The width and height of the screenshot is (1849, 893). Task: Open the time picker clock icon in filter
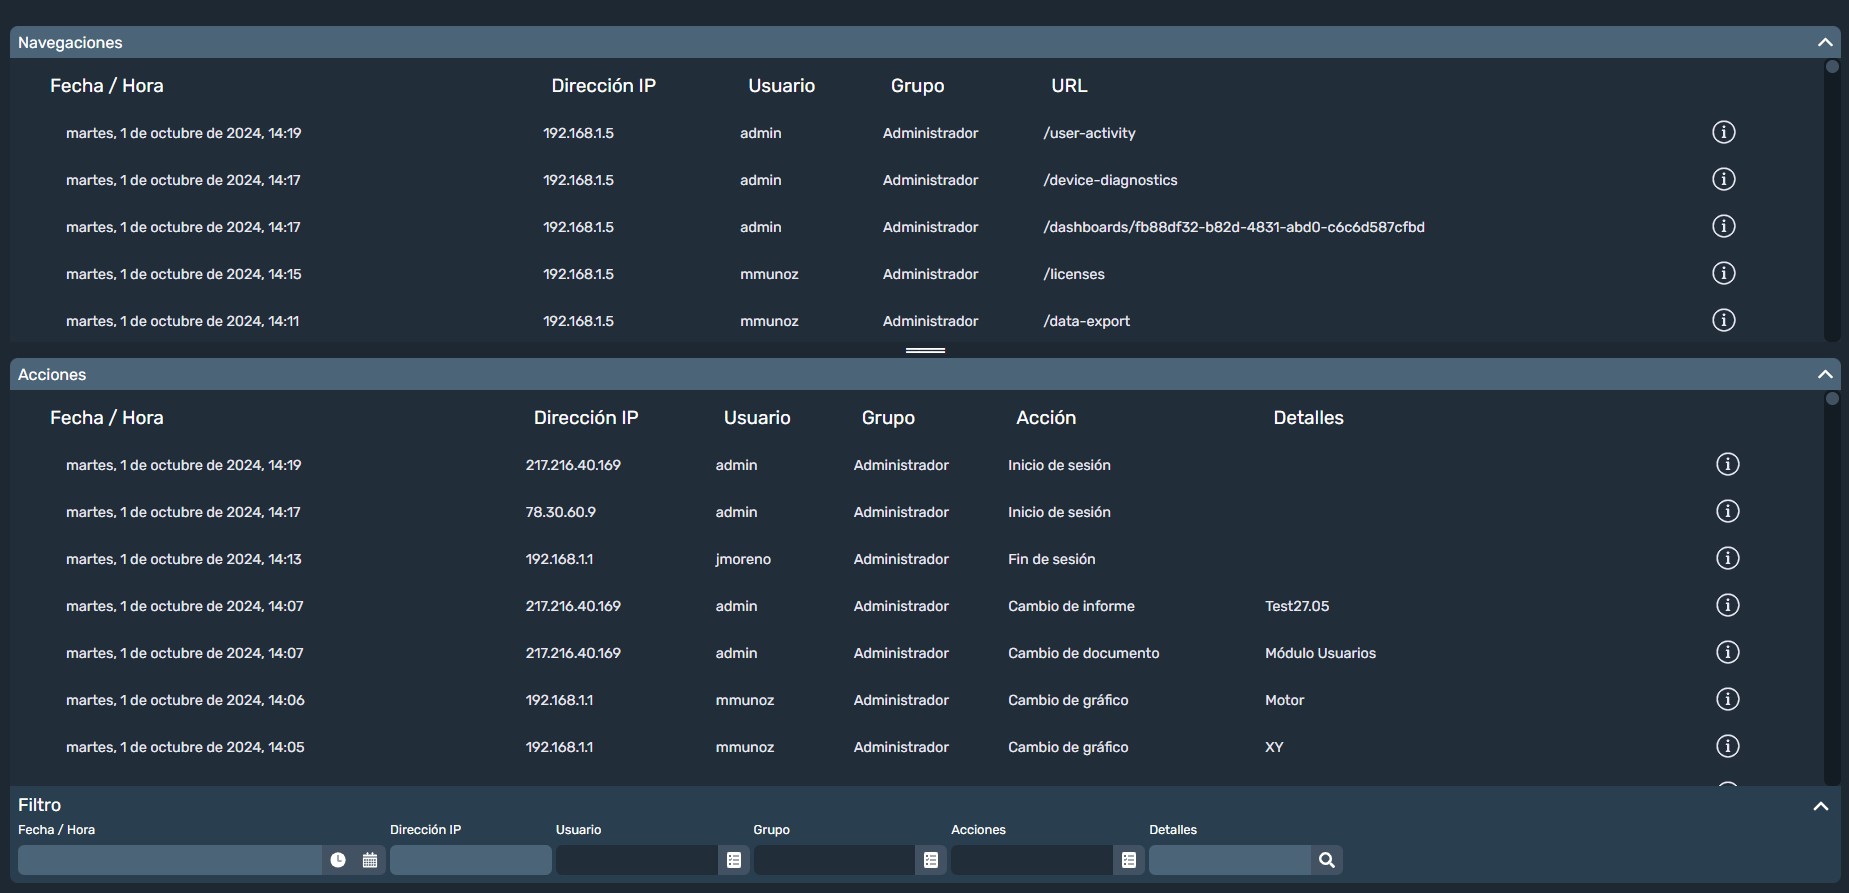click(x=338, y=860)
